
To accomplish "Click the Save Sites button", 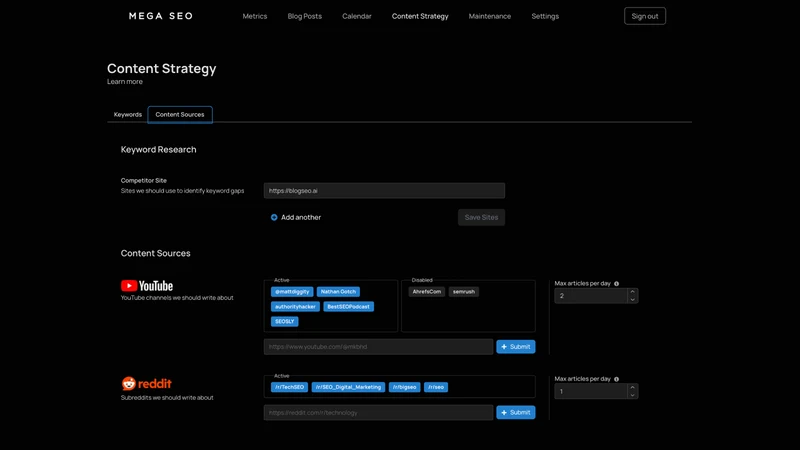I will (x=481, y=217).
